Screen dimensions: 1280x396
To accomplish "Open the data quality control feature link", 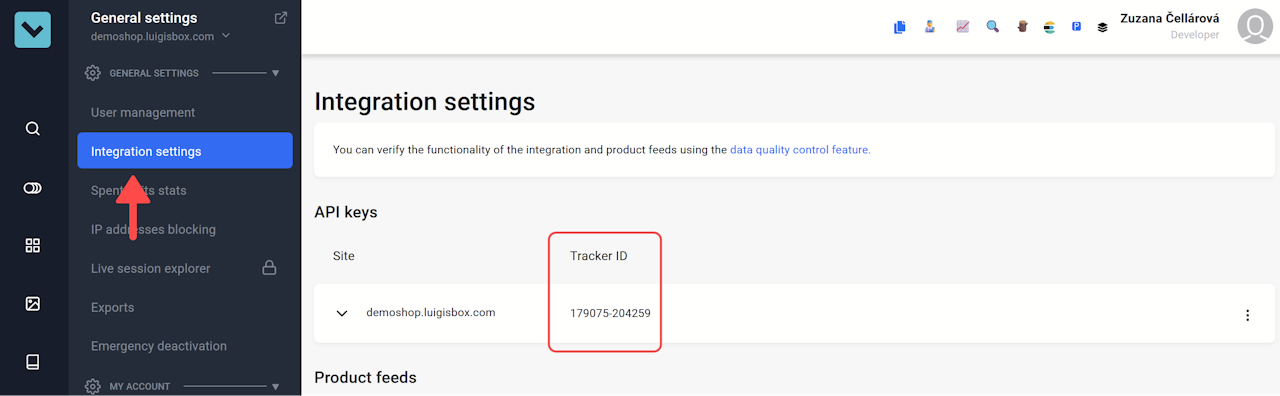I will click(800, 150).
